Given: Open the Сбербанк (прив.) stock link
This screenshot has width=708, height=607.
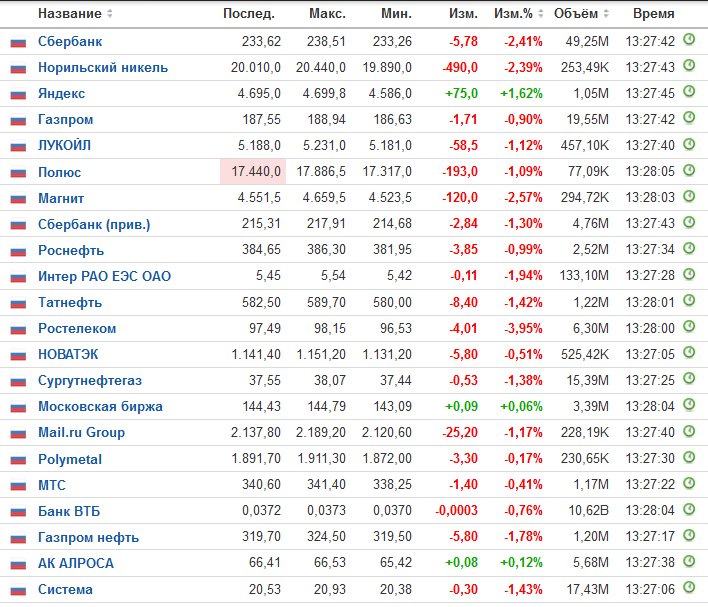Looking at the screenshot, I should tap(94, 224).
